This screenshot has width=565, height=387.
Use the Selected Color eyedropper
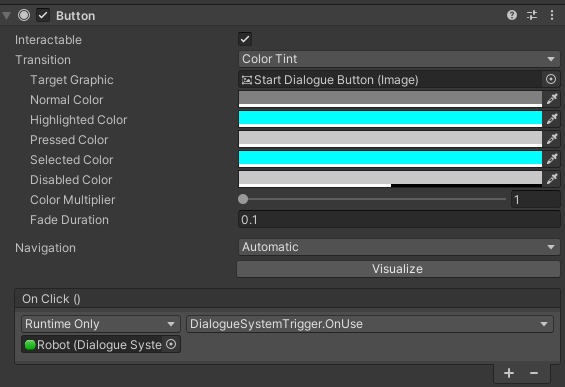coord(552,159)
